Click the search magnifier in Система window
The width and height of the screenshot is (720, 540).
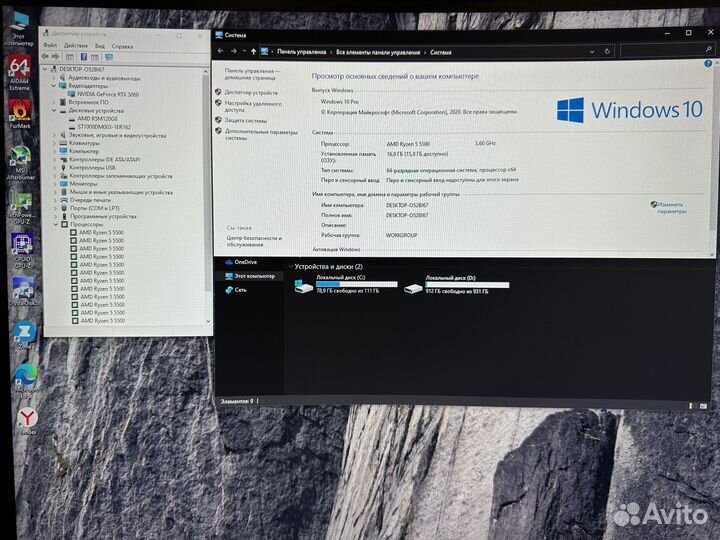709,49
